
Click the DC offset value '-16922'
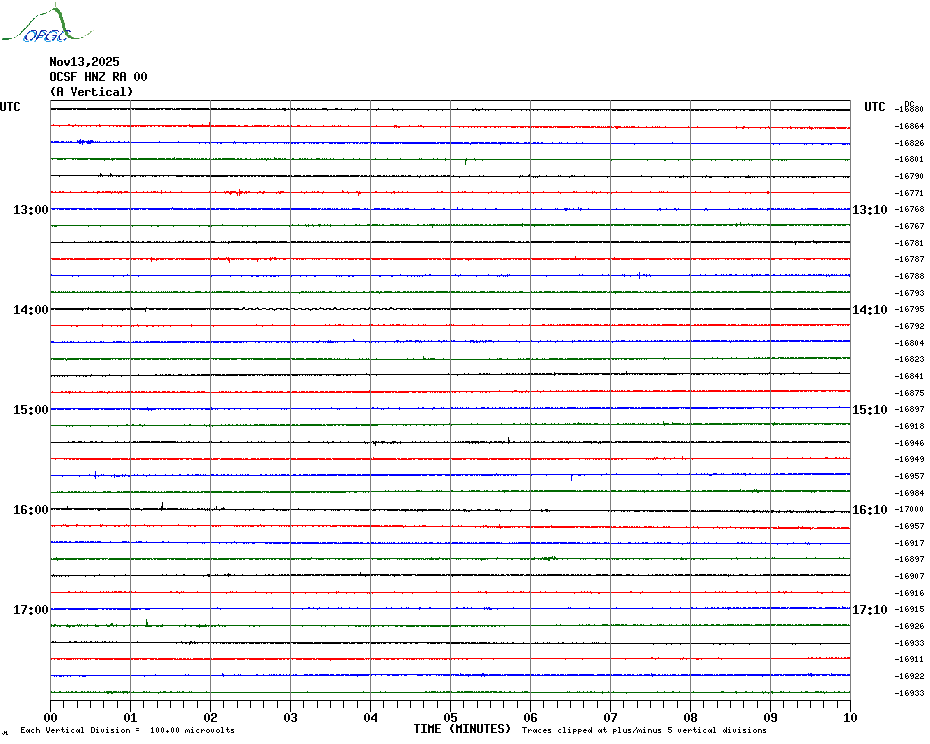click(x=909, y=676)
